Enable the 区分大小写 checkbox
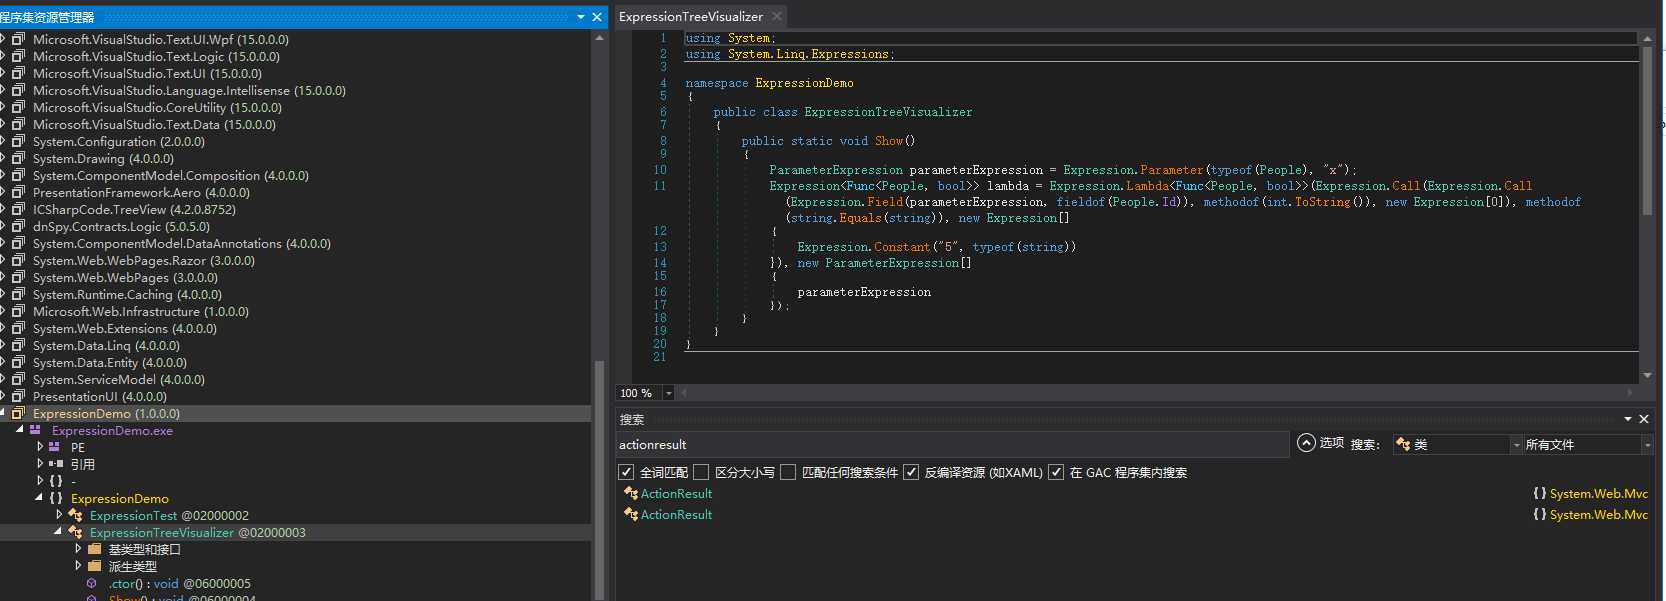The image size is (1666, 601). click(x=701, y=472)
